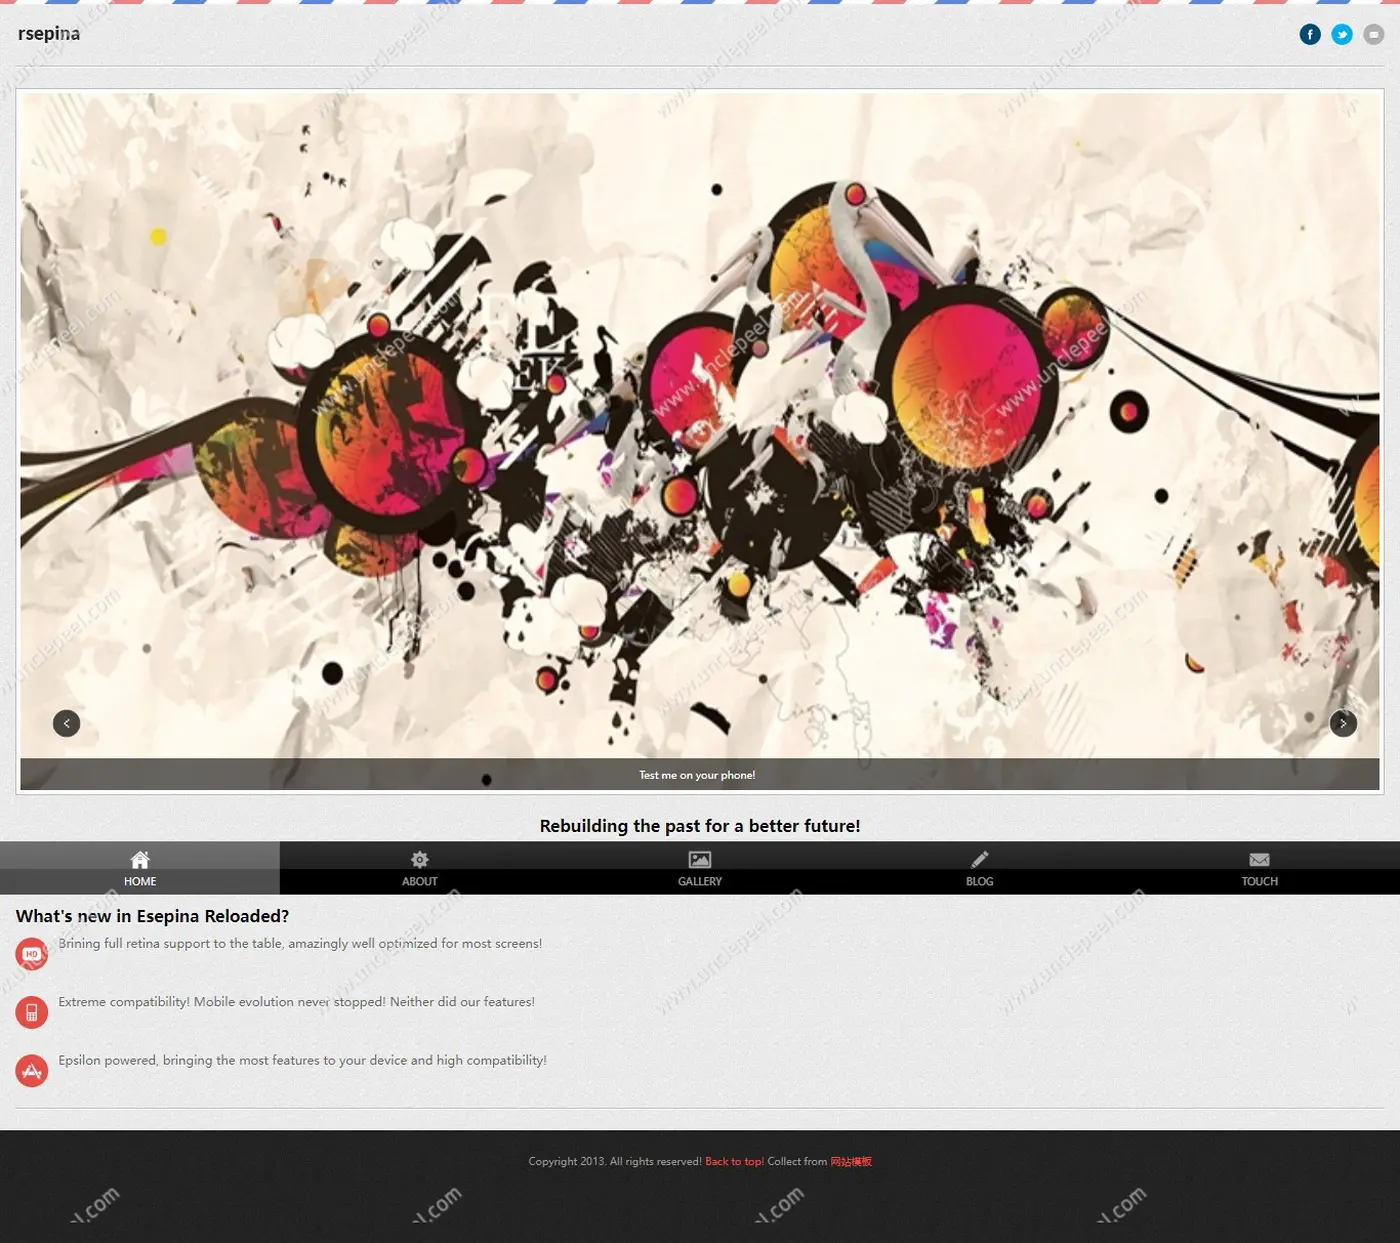
Task: Open the red Chinese template link in footer
Action: pos(851,1162)
